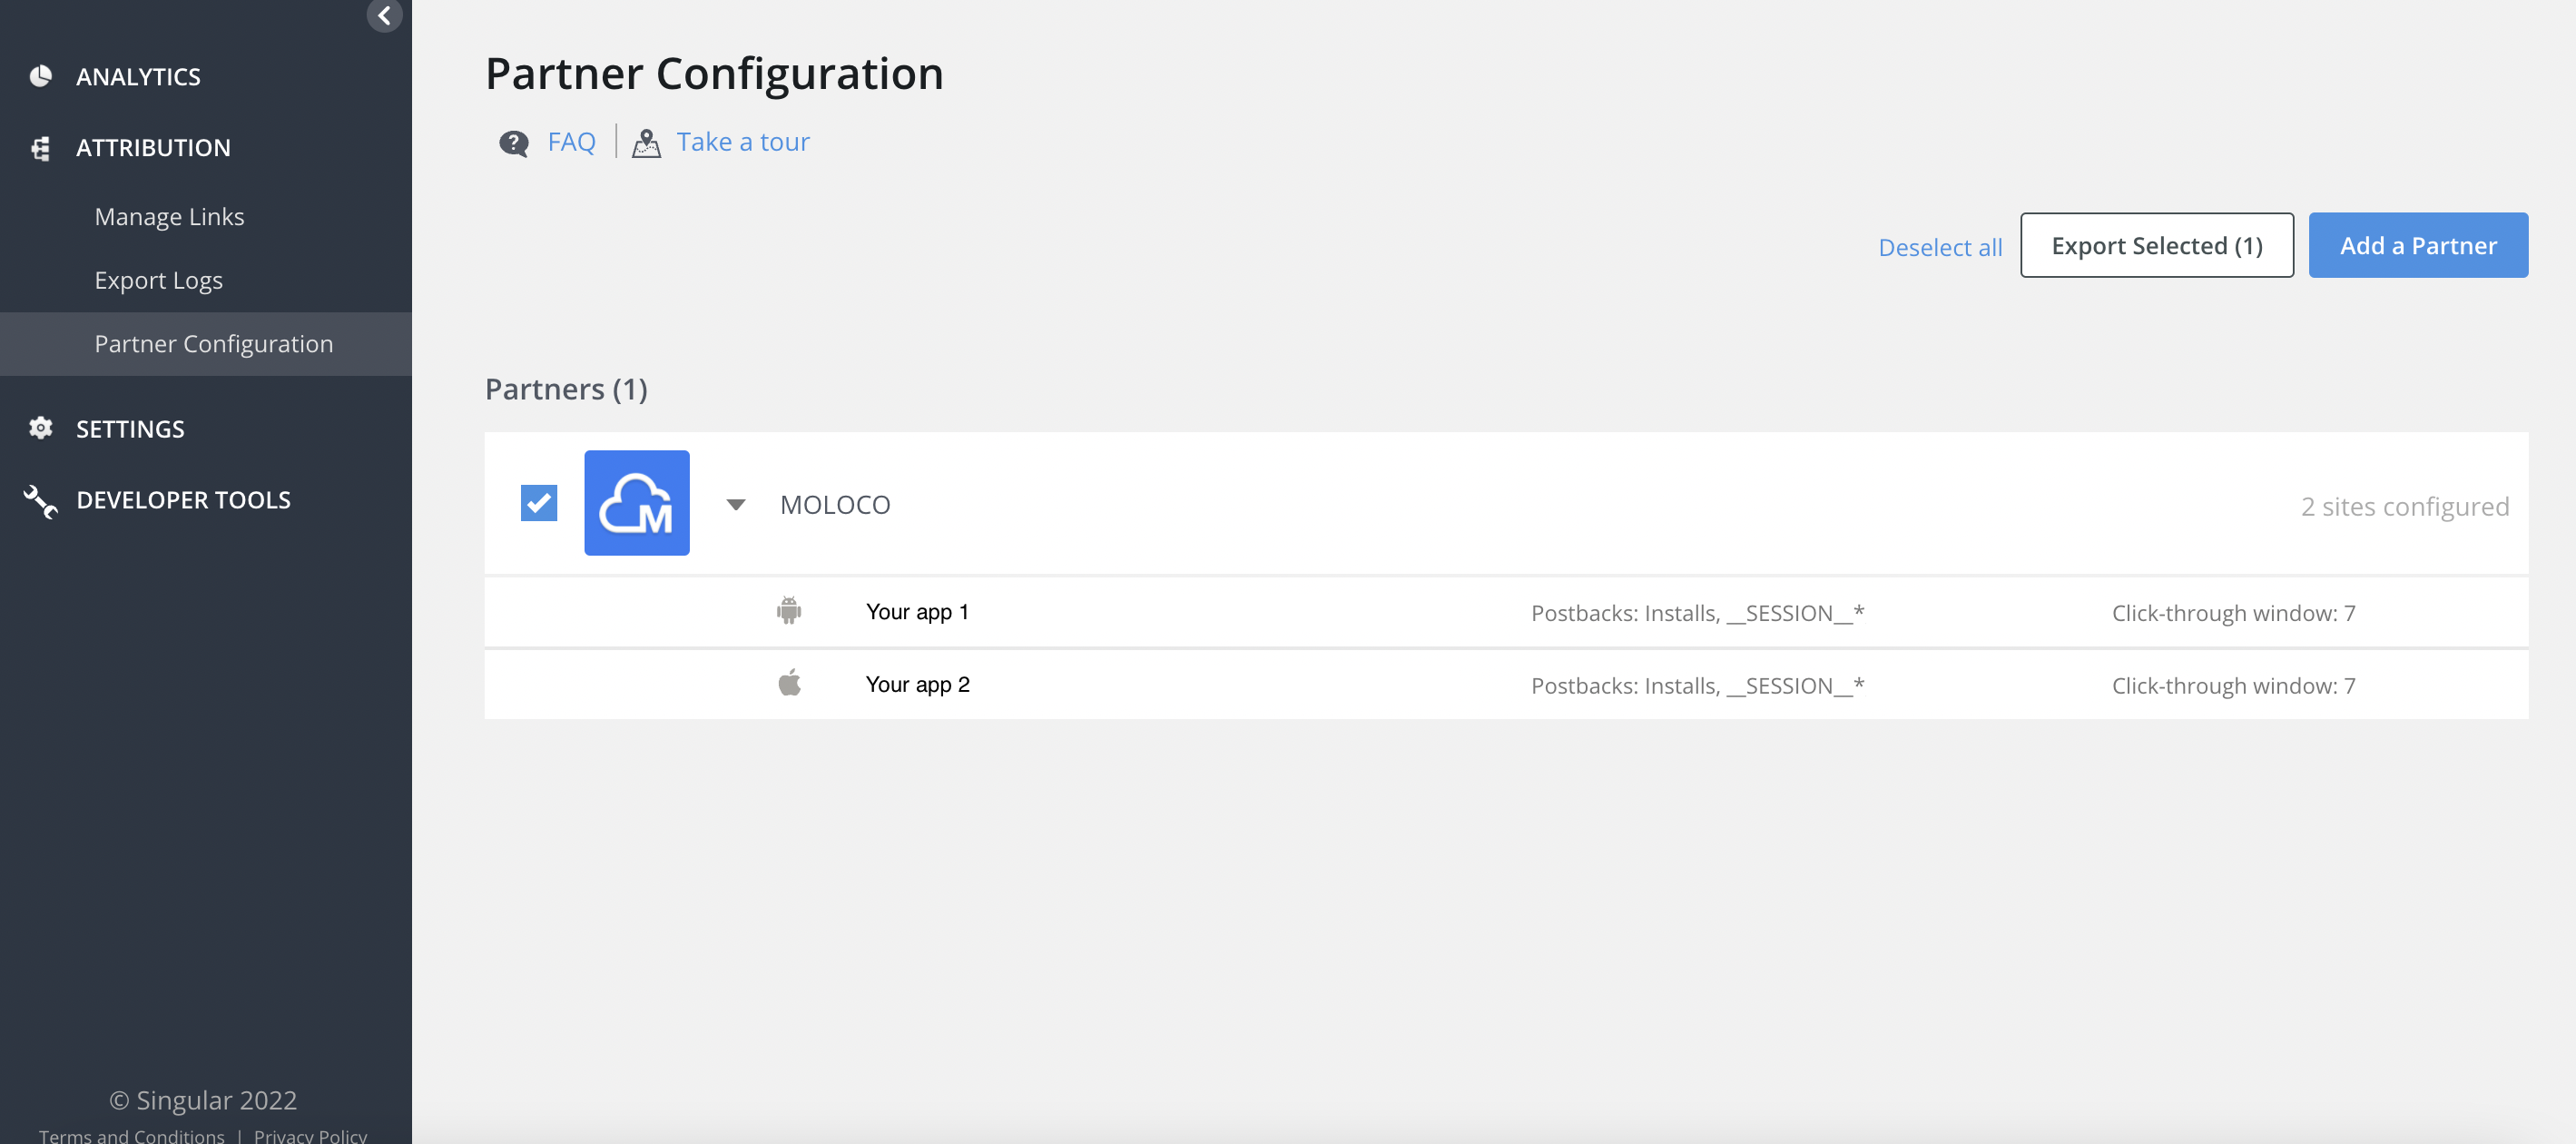Click the MOLOCO partner logo
Image resolution: width=2576 pixels, height=1144 pixels.
(x=637, y=503)
